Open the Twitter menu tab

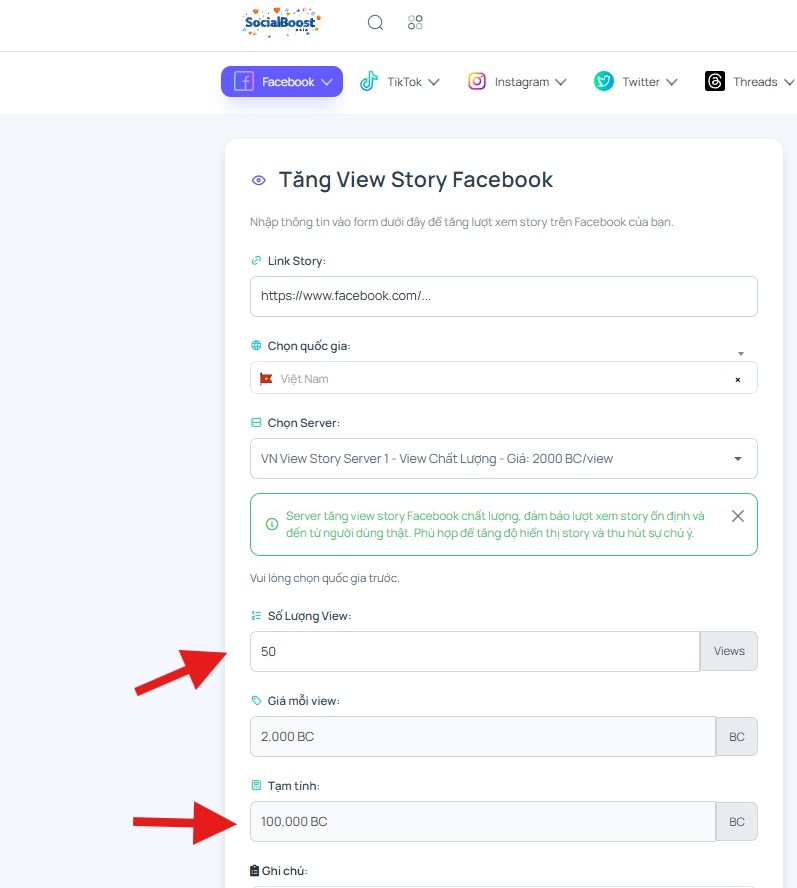pos(636,82)
